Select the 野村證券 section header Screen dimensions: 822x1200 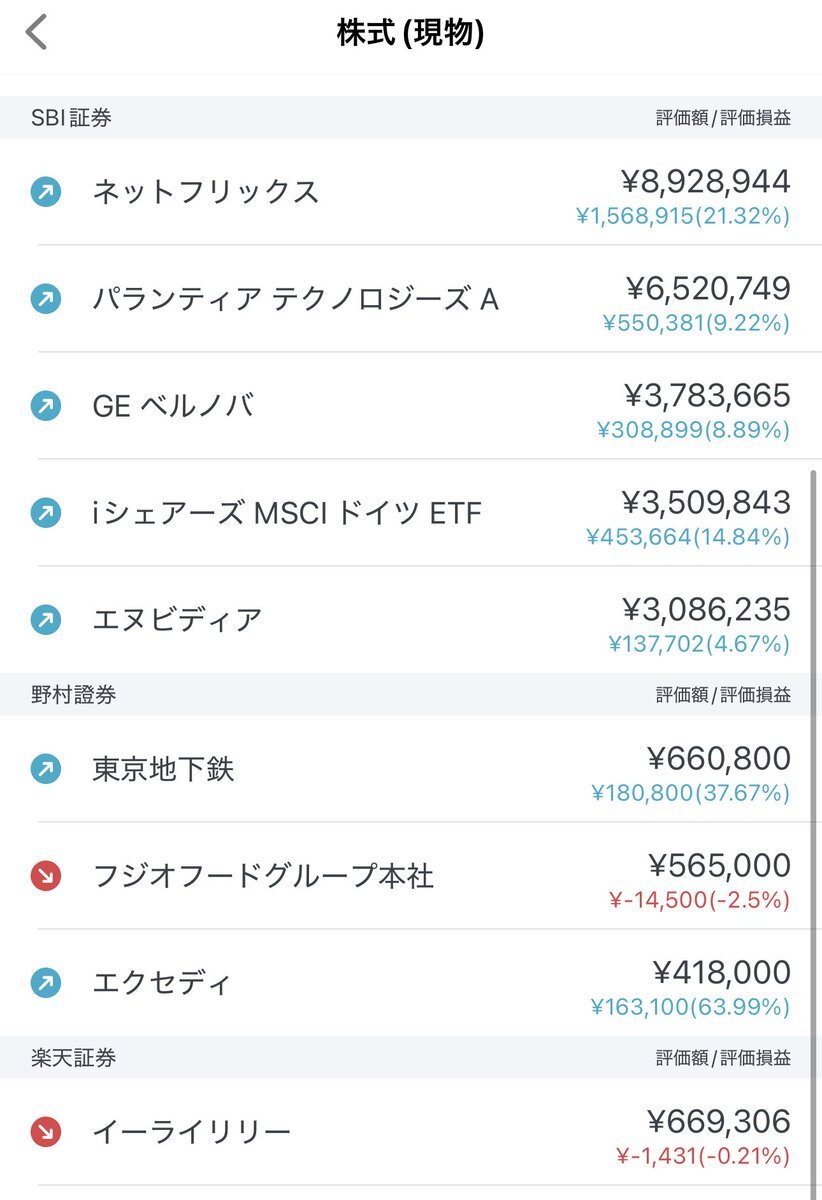(x=411, y=695)
